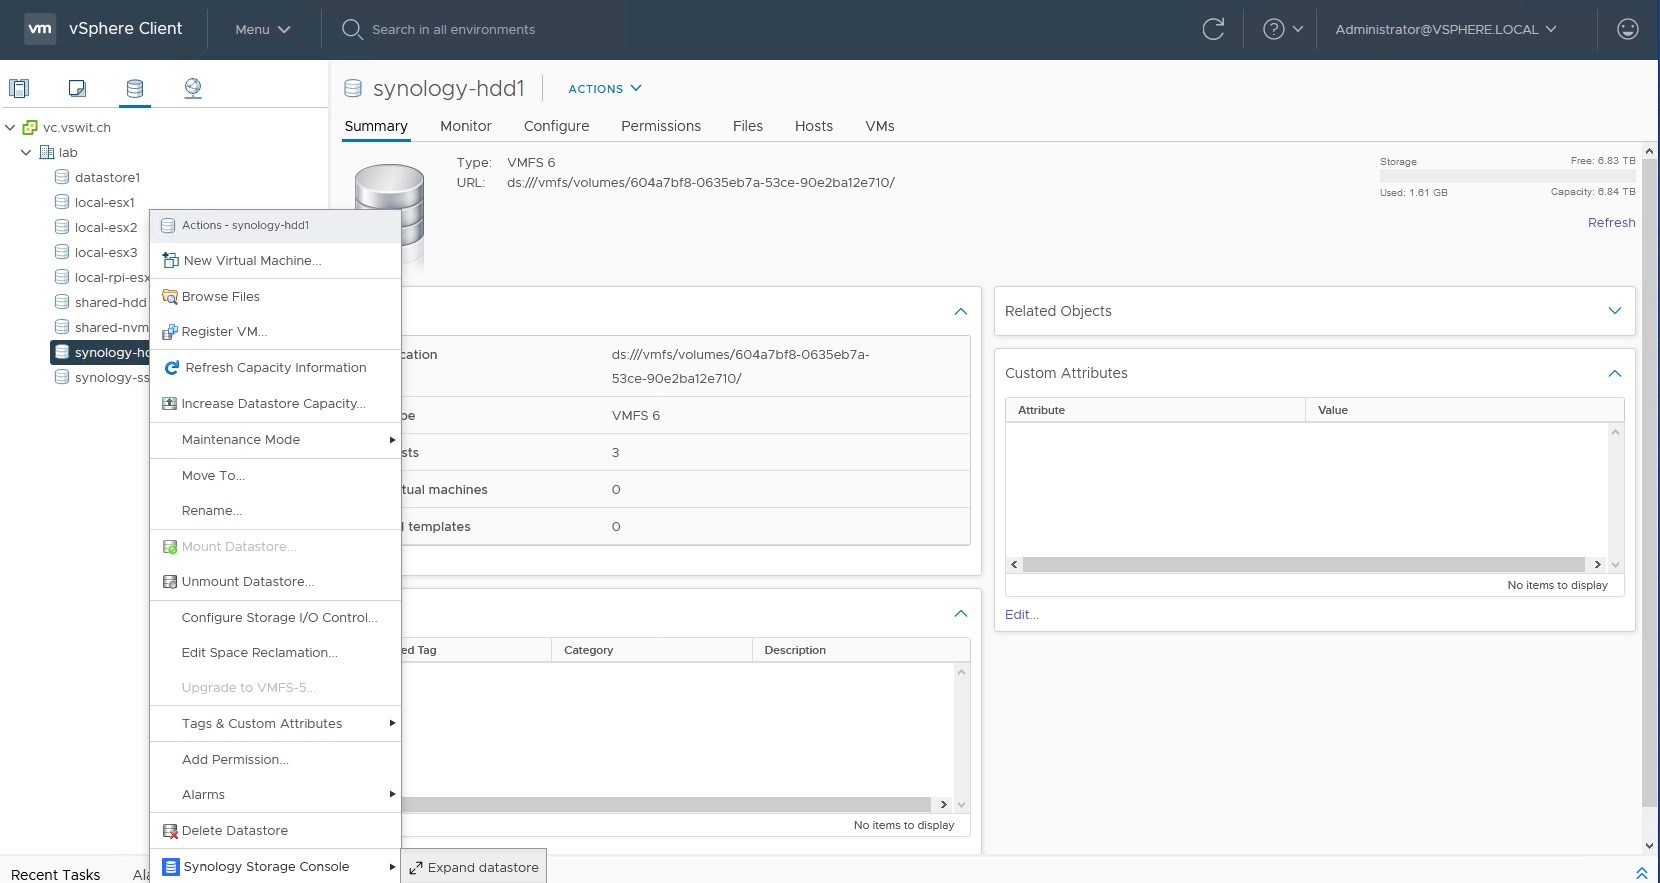The image size is (1660, 883).
Task: Click the search in all environments field
Action: [x=453, y=29]
